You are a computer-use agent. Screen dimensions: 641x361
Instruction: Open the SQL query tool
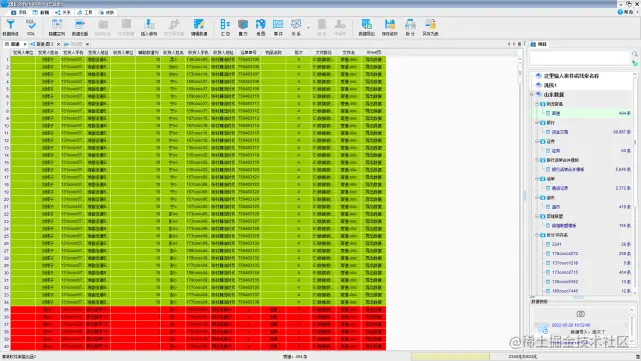31,27
